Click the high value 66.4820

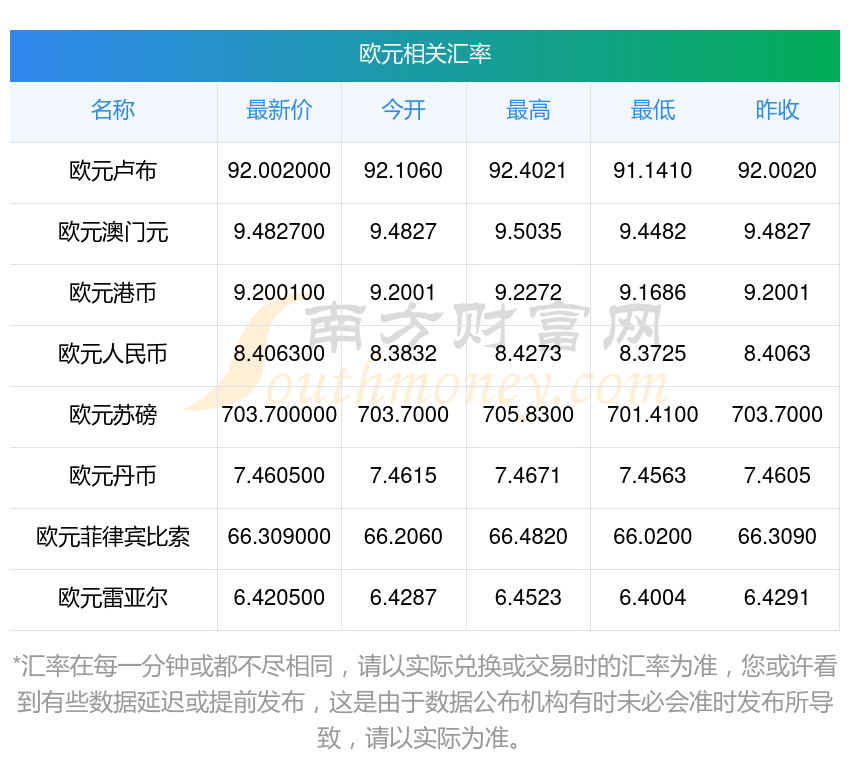(528, 537)
